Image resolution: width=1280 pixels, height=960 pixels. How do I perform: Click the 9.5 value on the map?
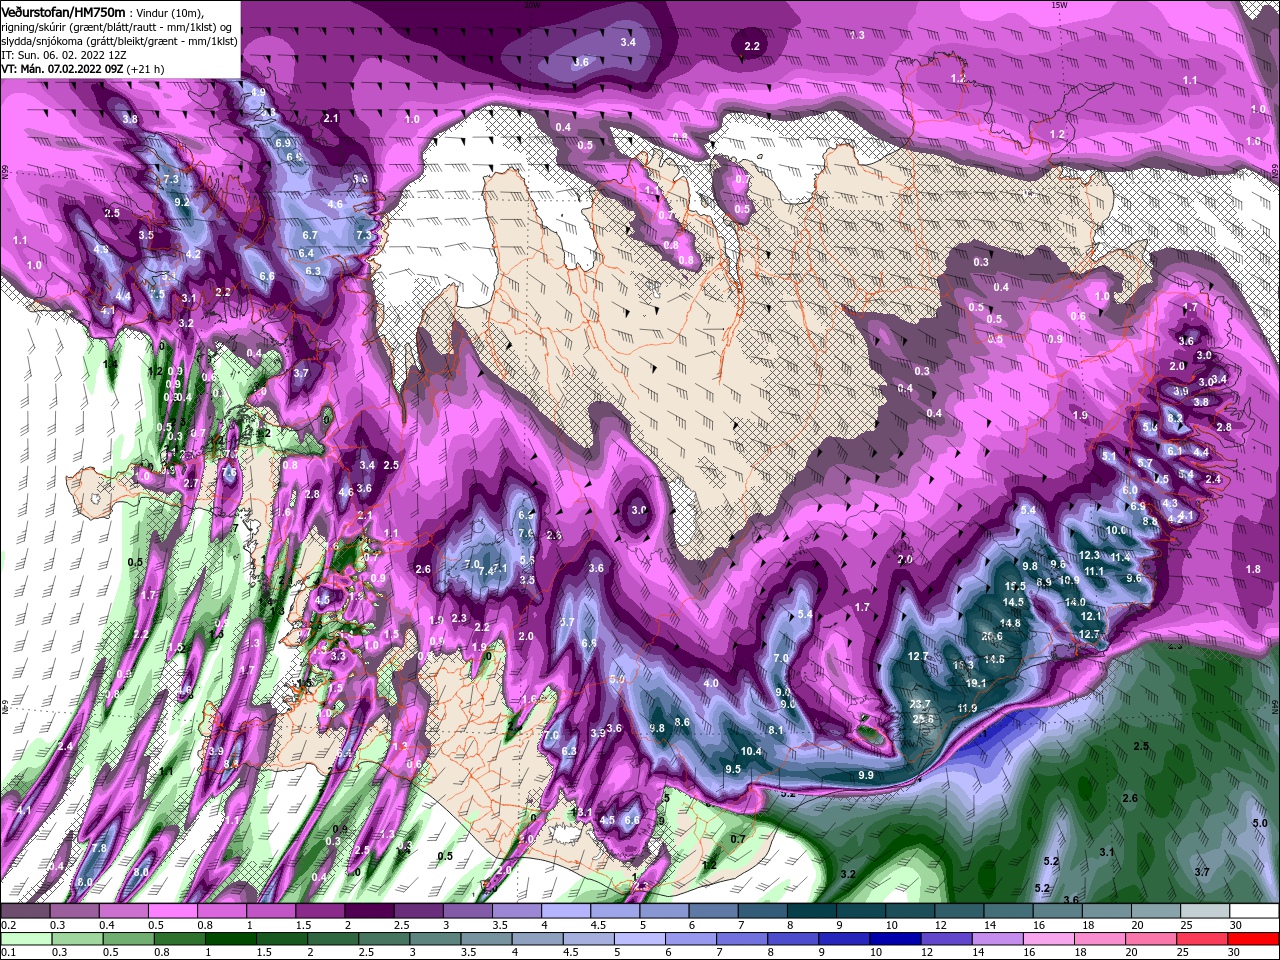point(733,769)
